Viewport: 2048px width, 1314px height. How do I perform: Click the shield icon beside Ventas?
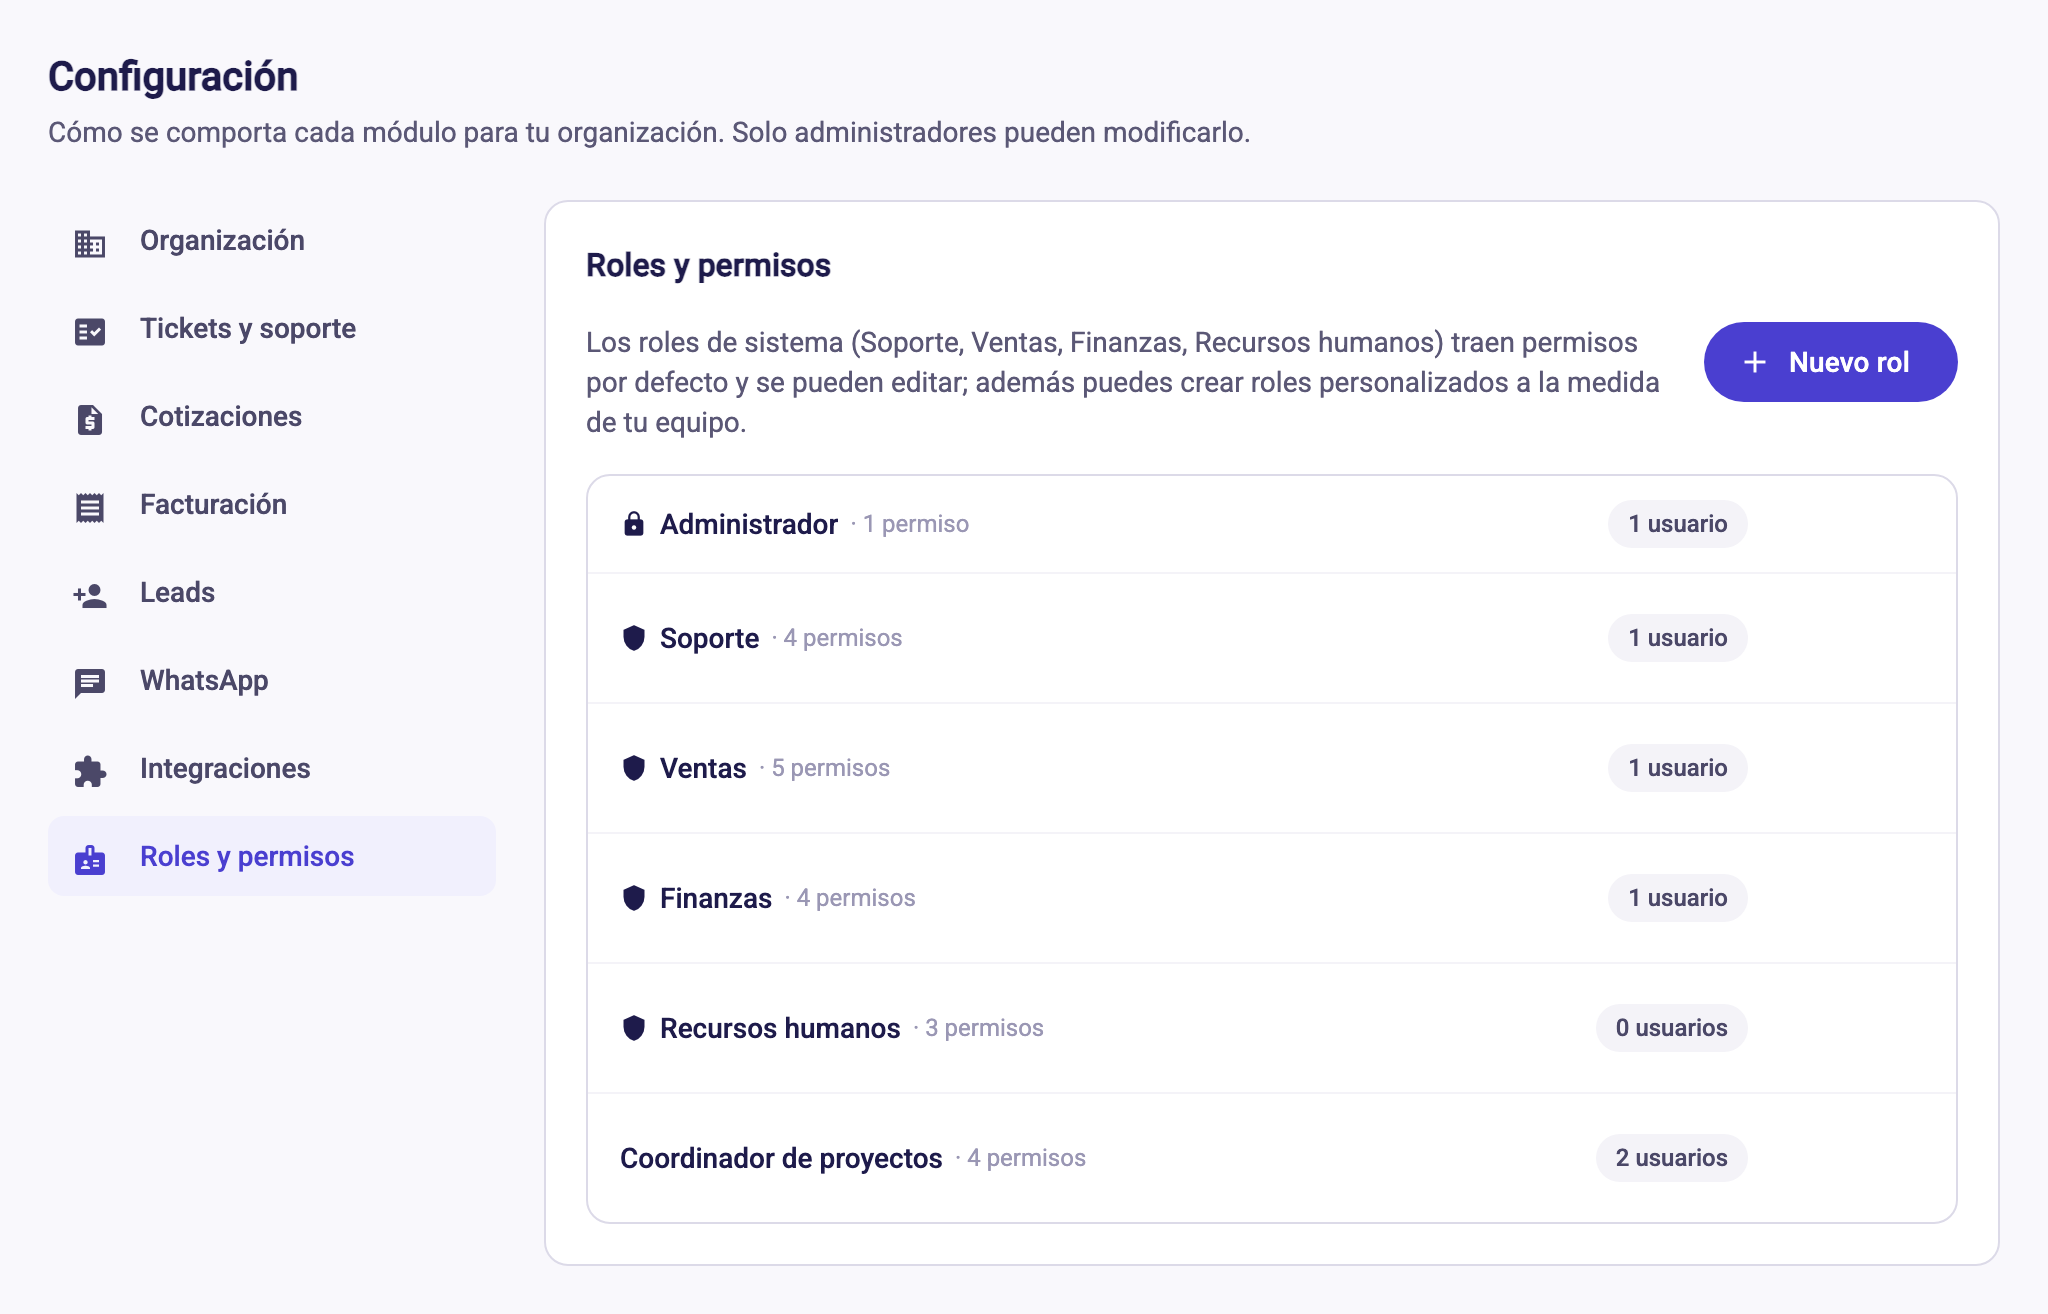633,768
